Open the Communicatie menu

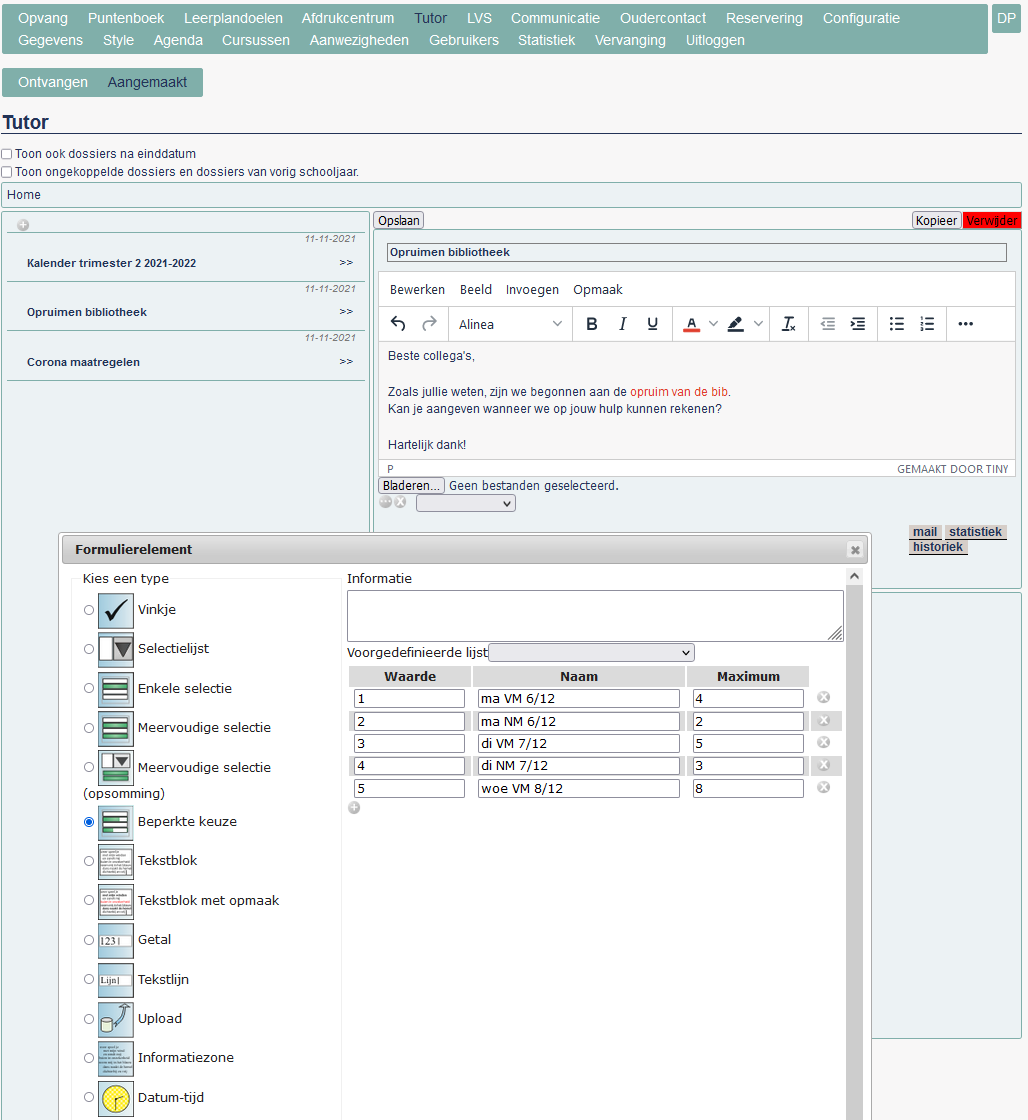(555, 18)
